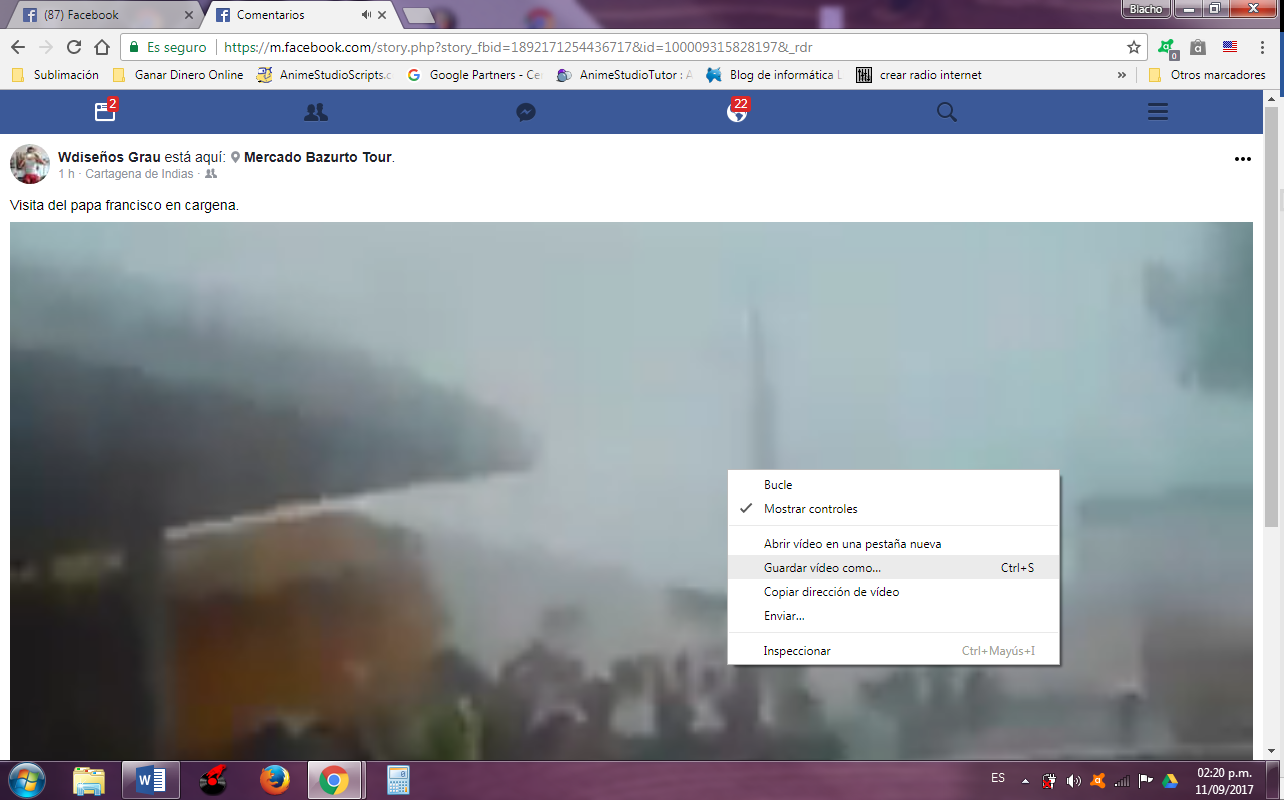Screen dimensions: 1284x800
Task: Click the Facebook search magnifier icon
Action: click(946, 112)
